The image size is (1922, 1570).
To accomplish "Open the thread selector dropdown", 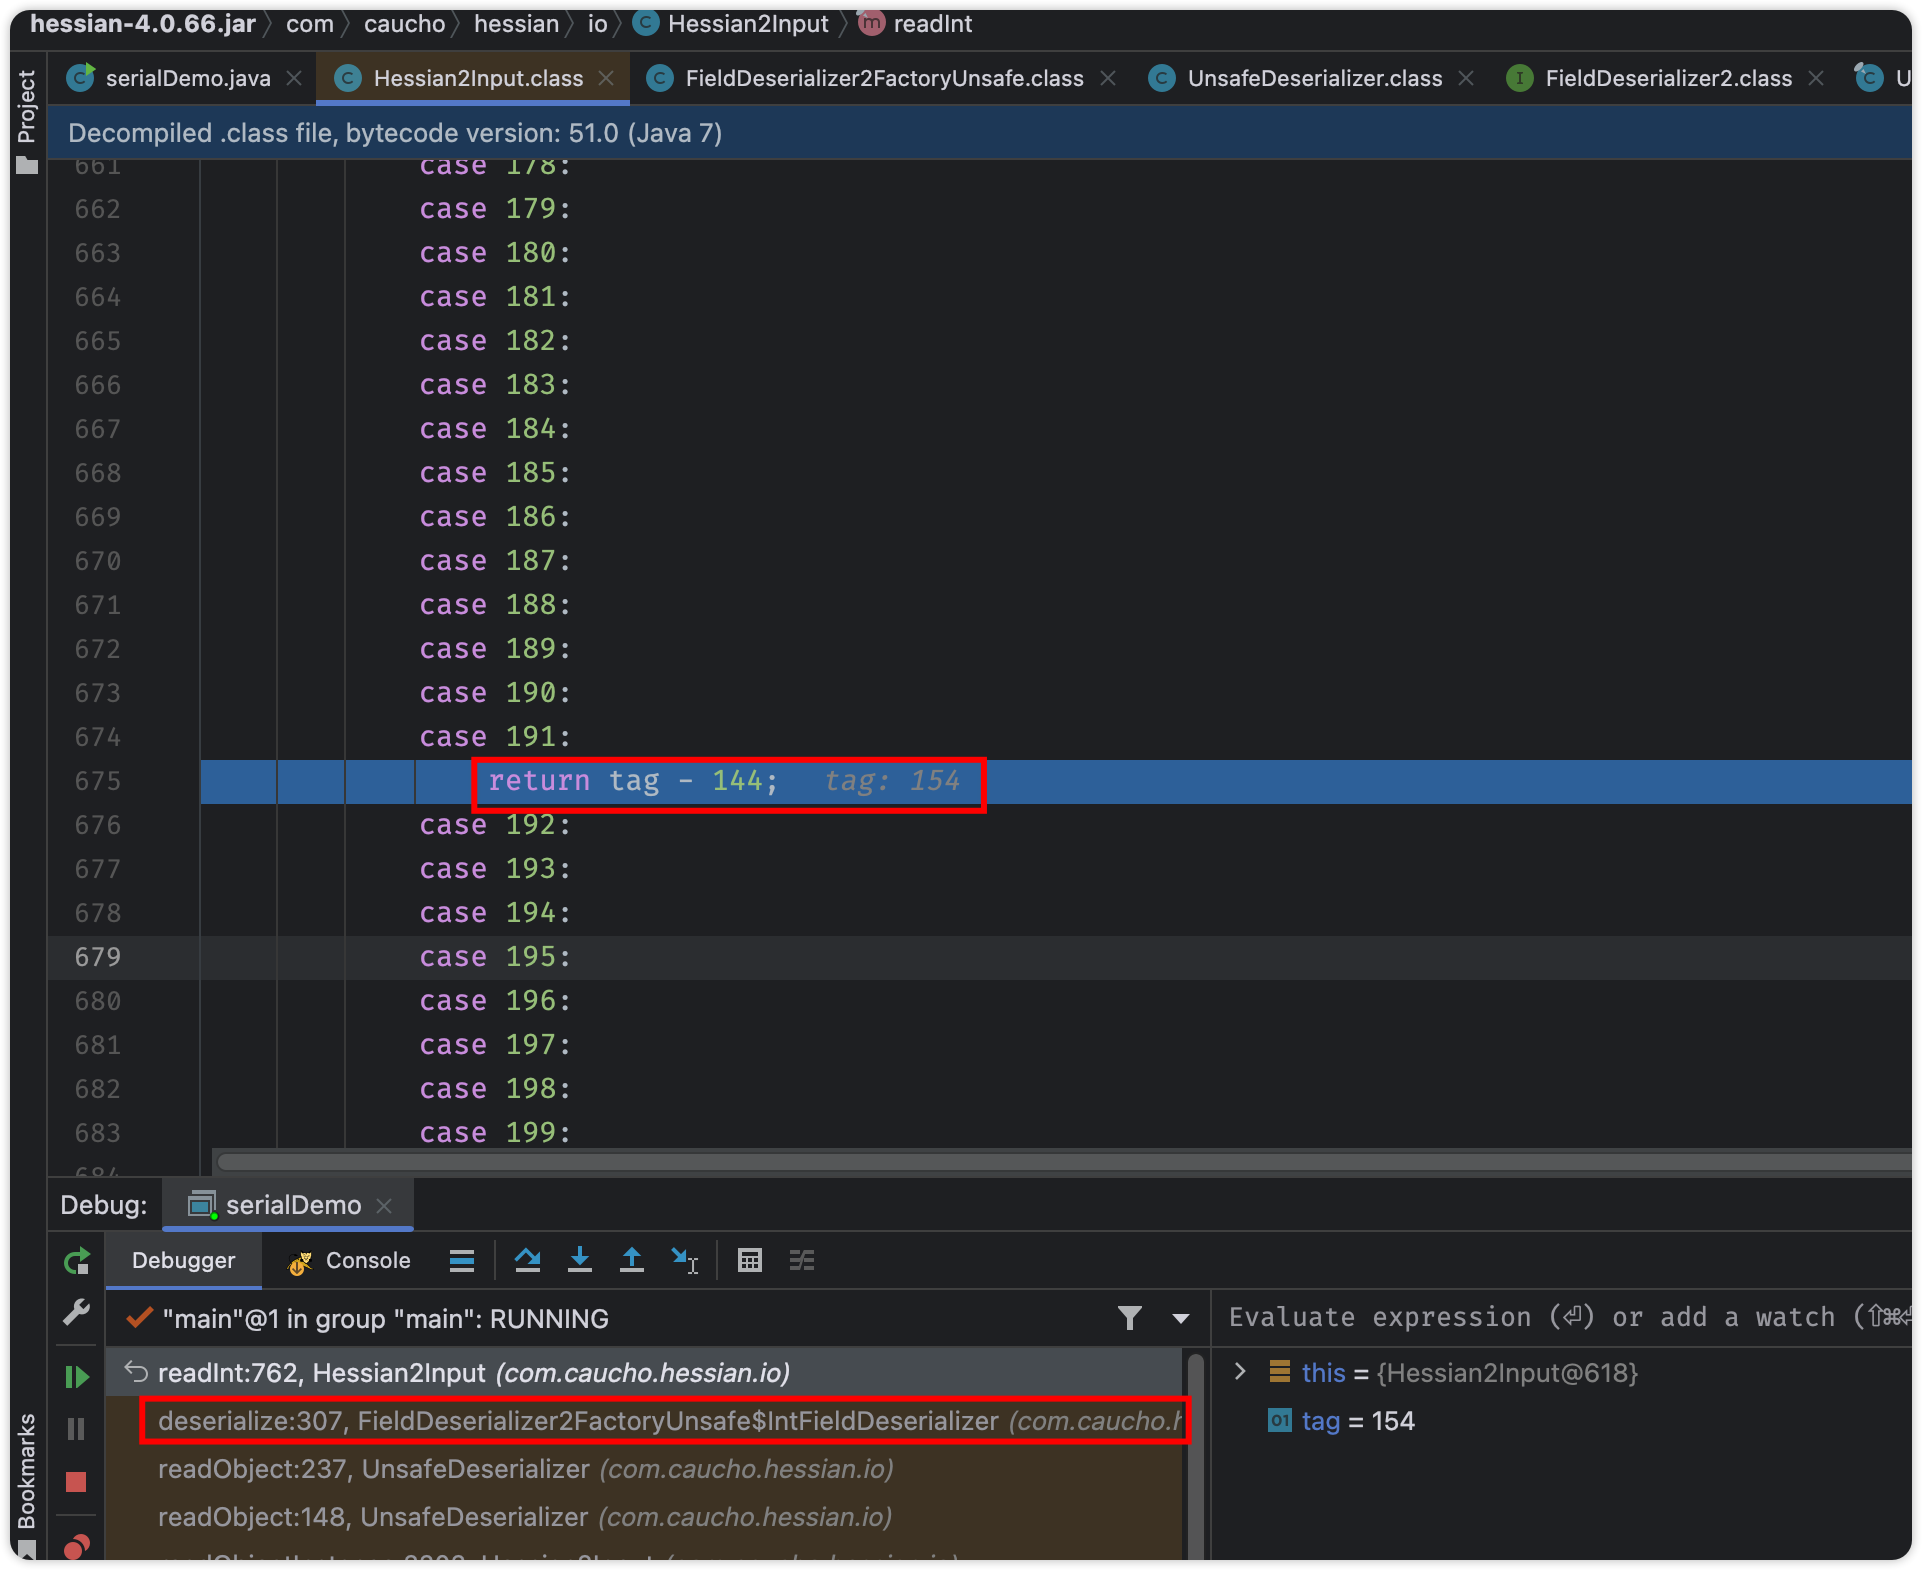I will click(x=1181, y=1318).
